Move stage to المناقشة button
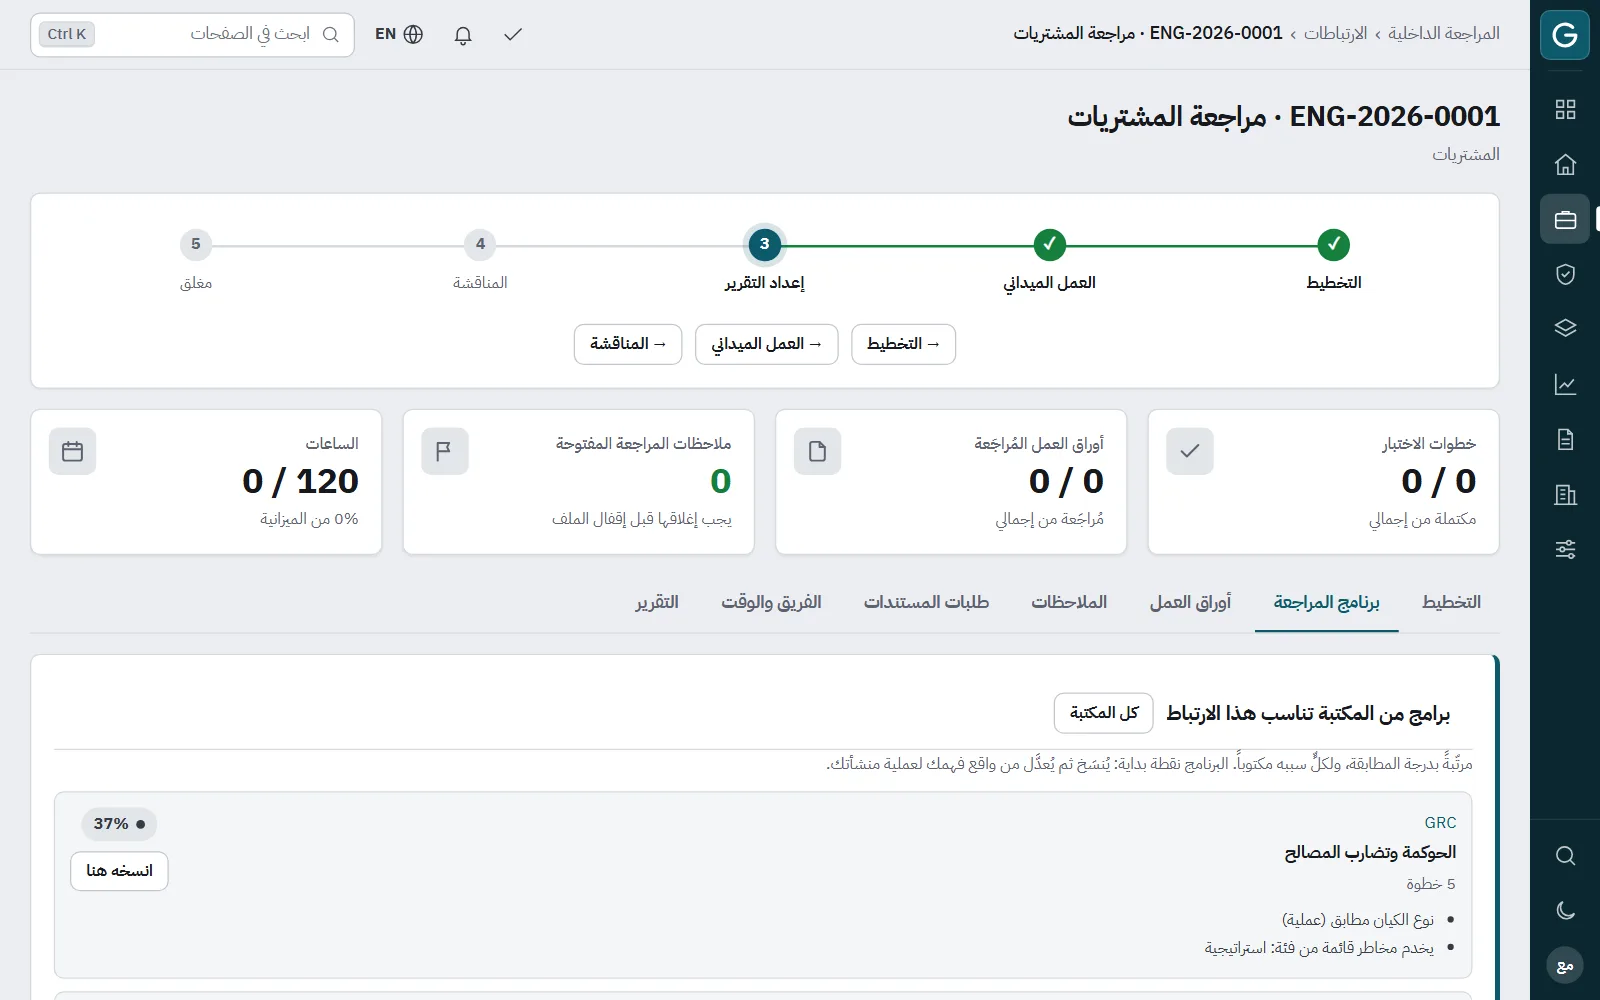 tap(628, 344)
